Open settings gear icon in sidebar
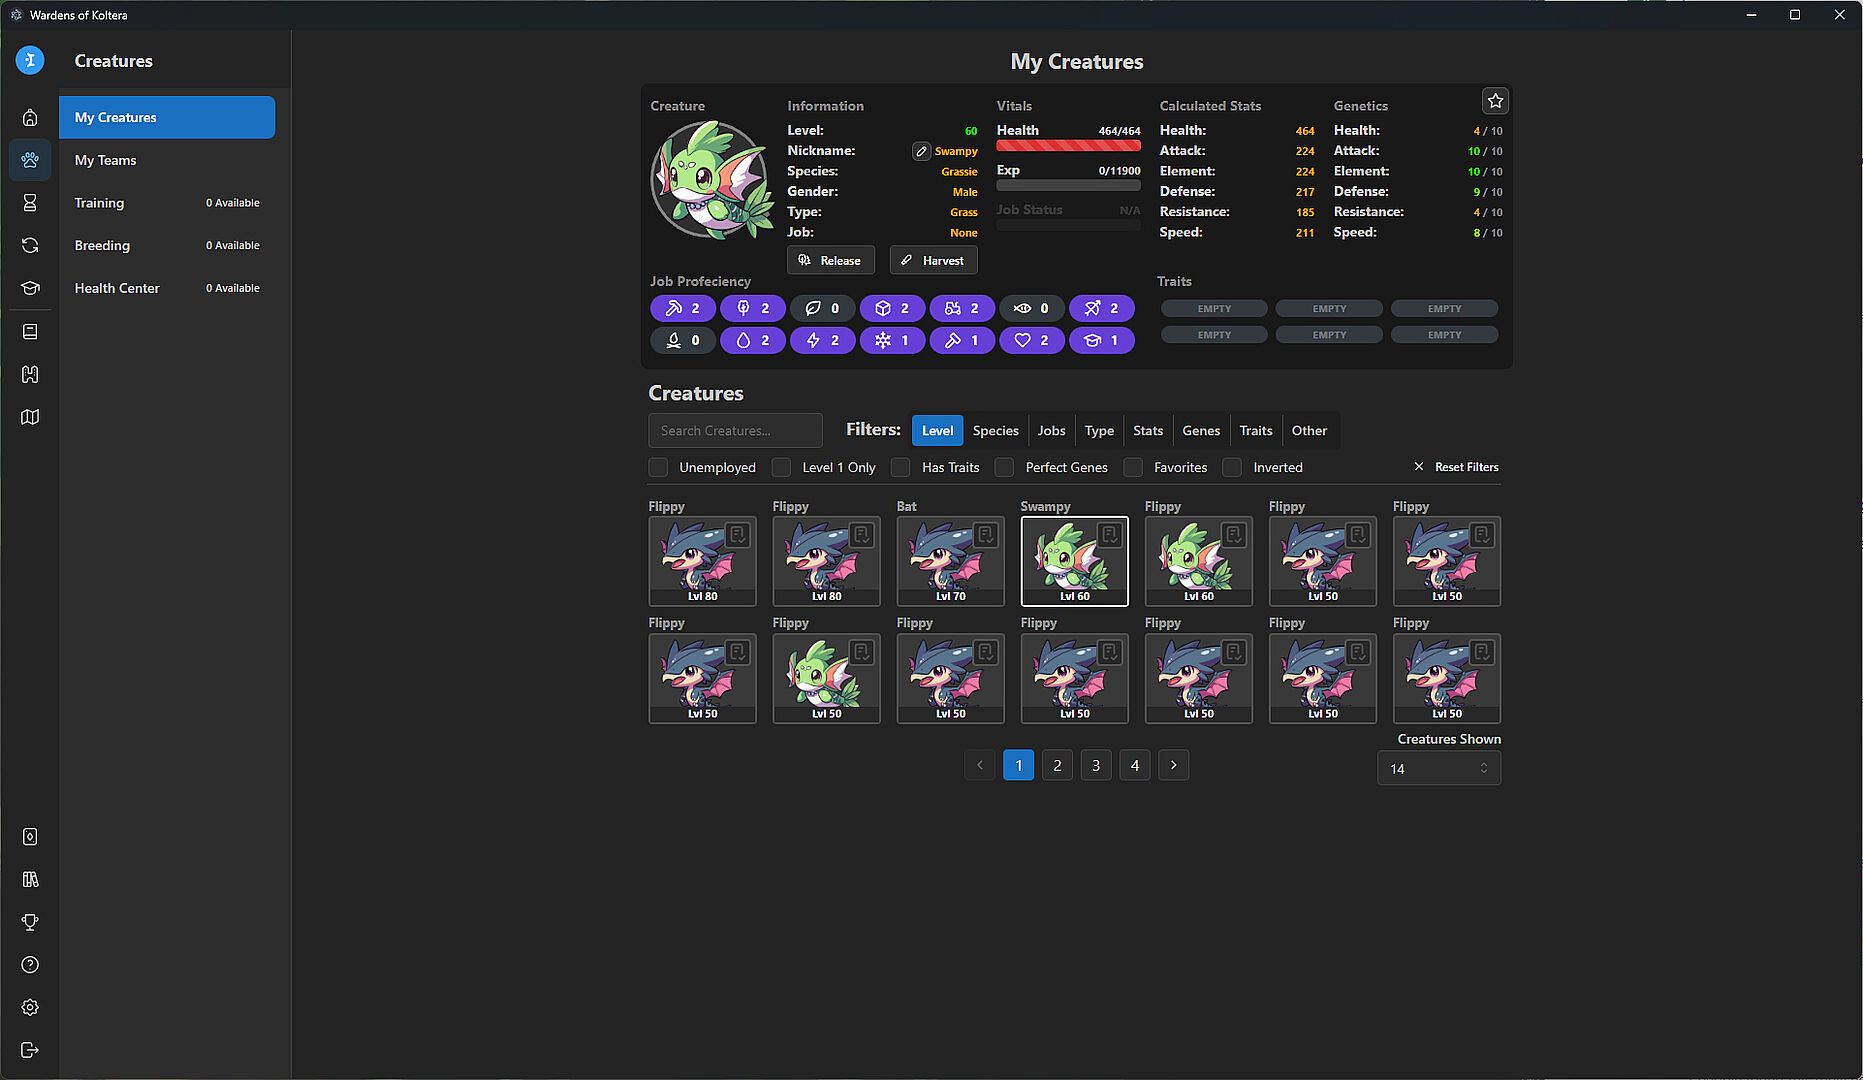Viewport: 1863px width, 1080px height. coord(30,1007)
